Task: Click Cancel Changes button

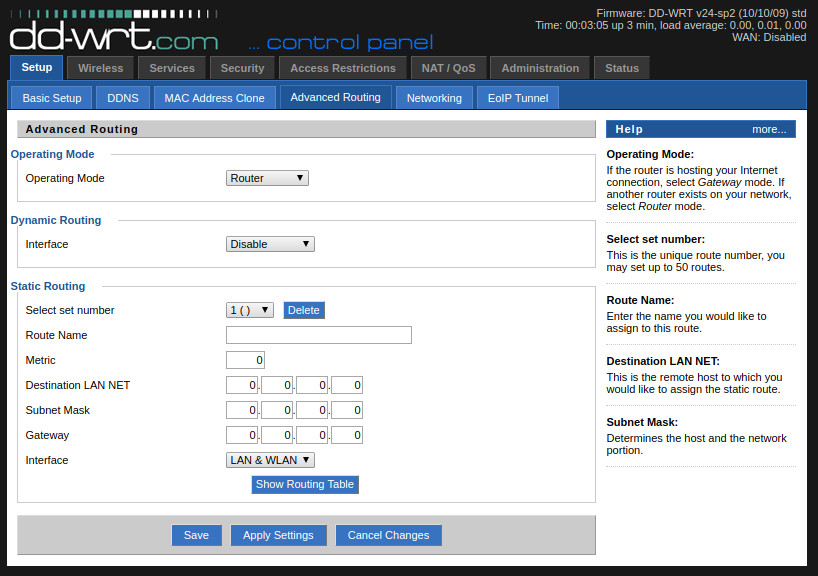Action: coord(388,535)
